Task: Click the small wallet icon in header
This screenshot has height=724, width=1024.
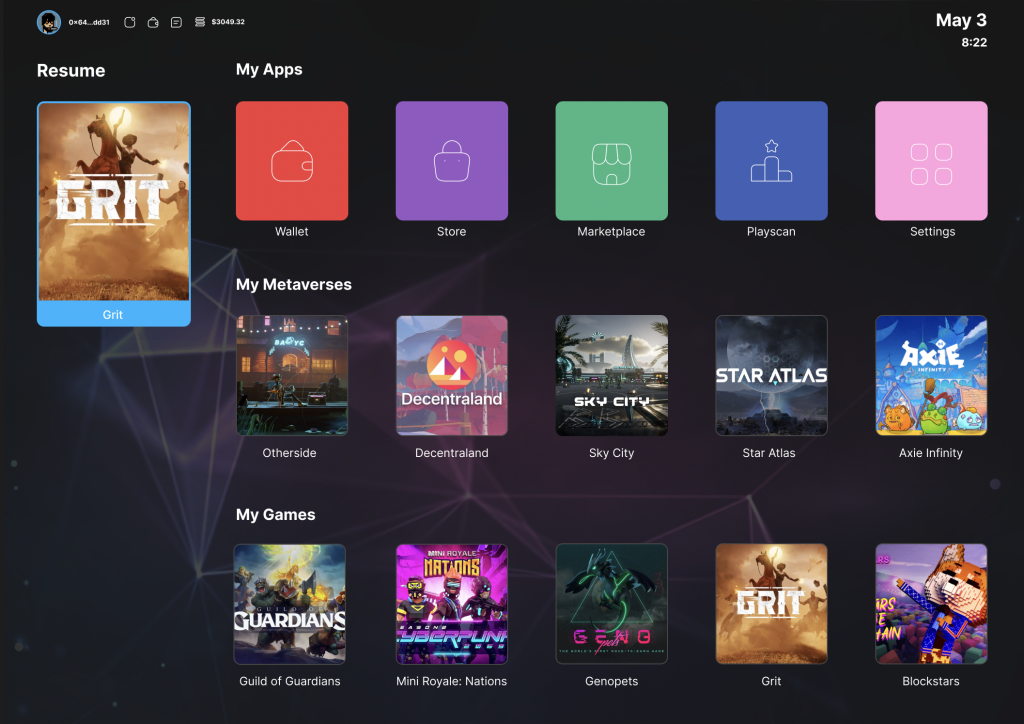Action: [x=153, y=22]
